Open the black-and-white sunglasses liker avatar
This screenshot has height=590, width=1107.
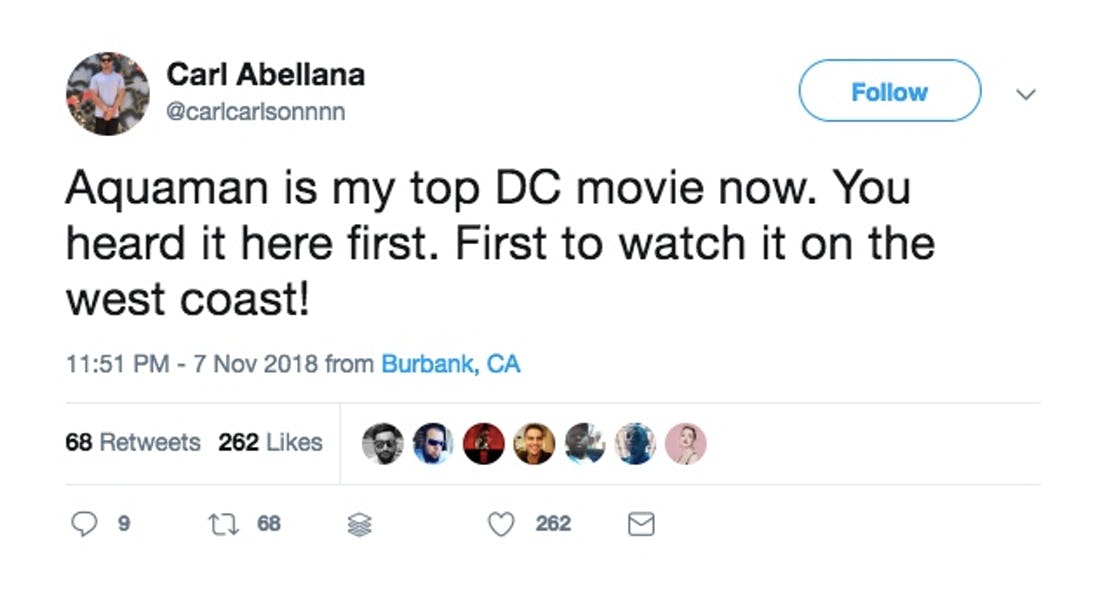click(x=382, y=443)
